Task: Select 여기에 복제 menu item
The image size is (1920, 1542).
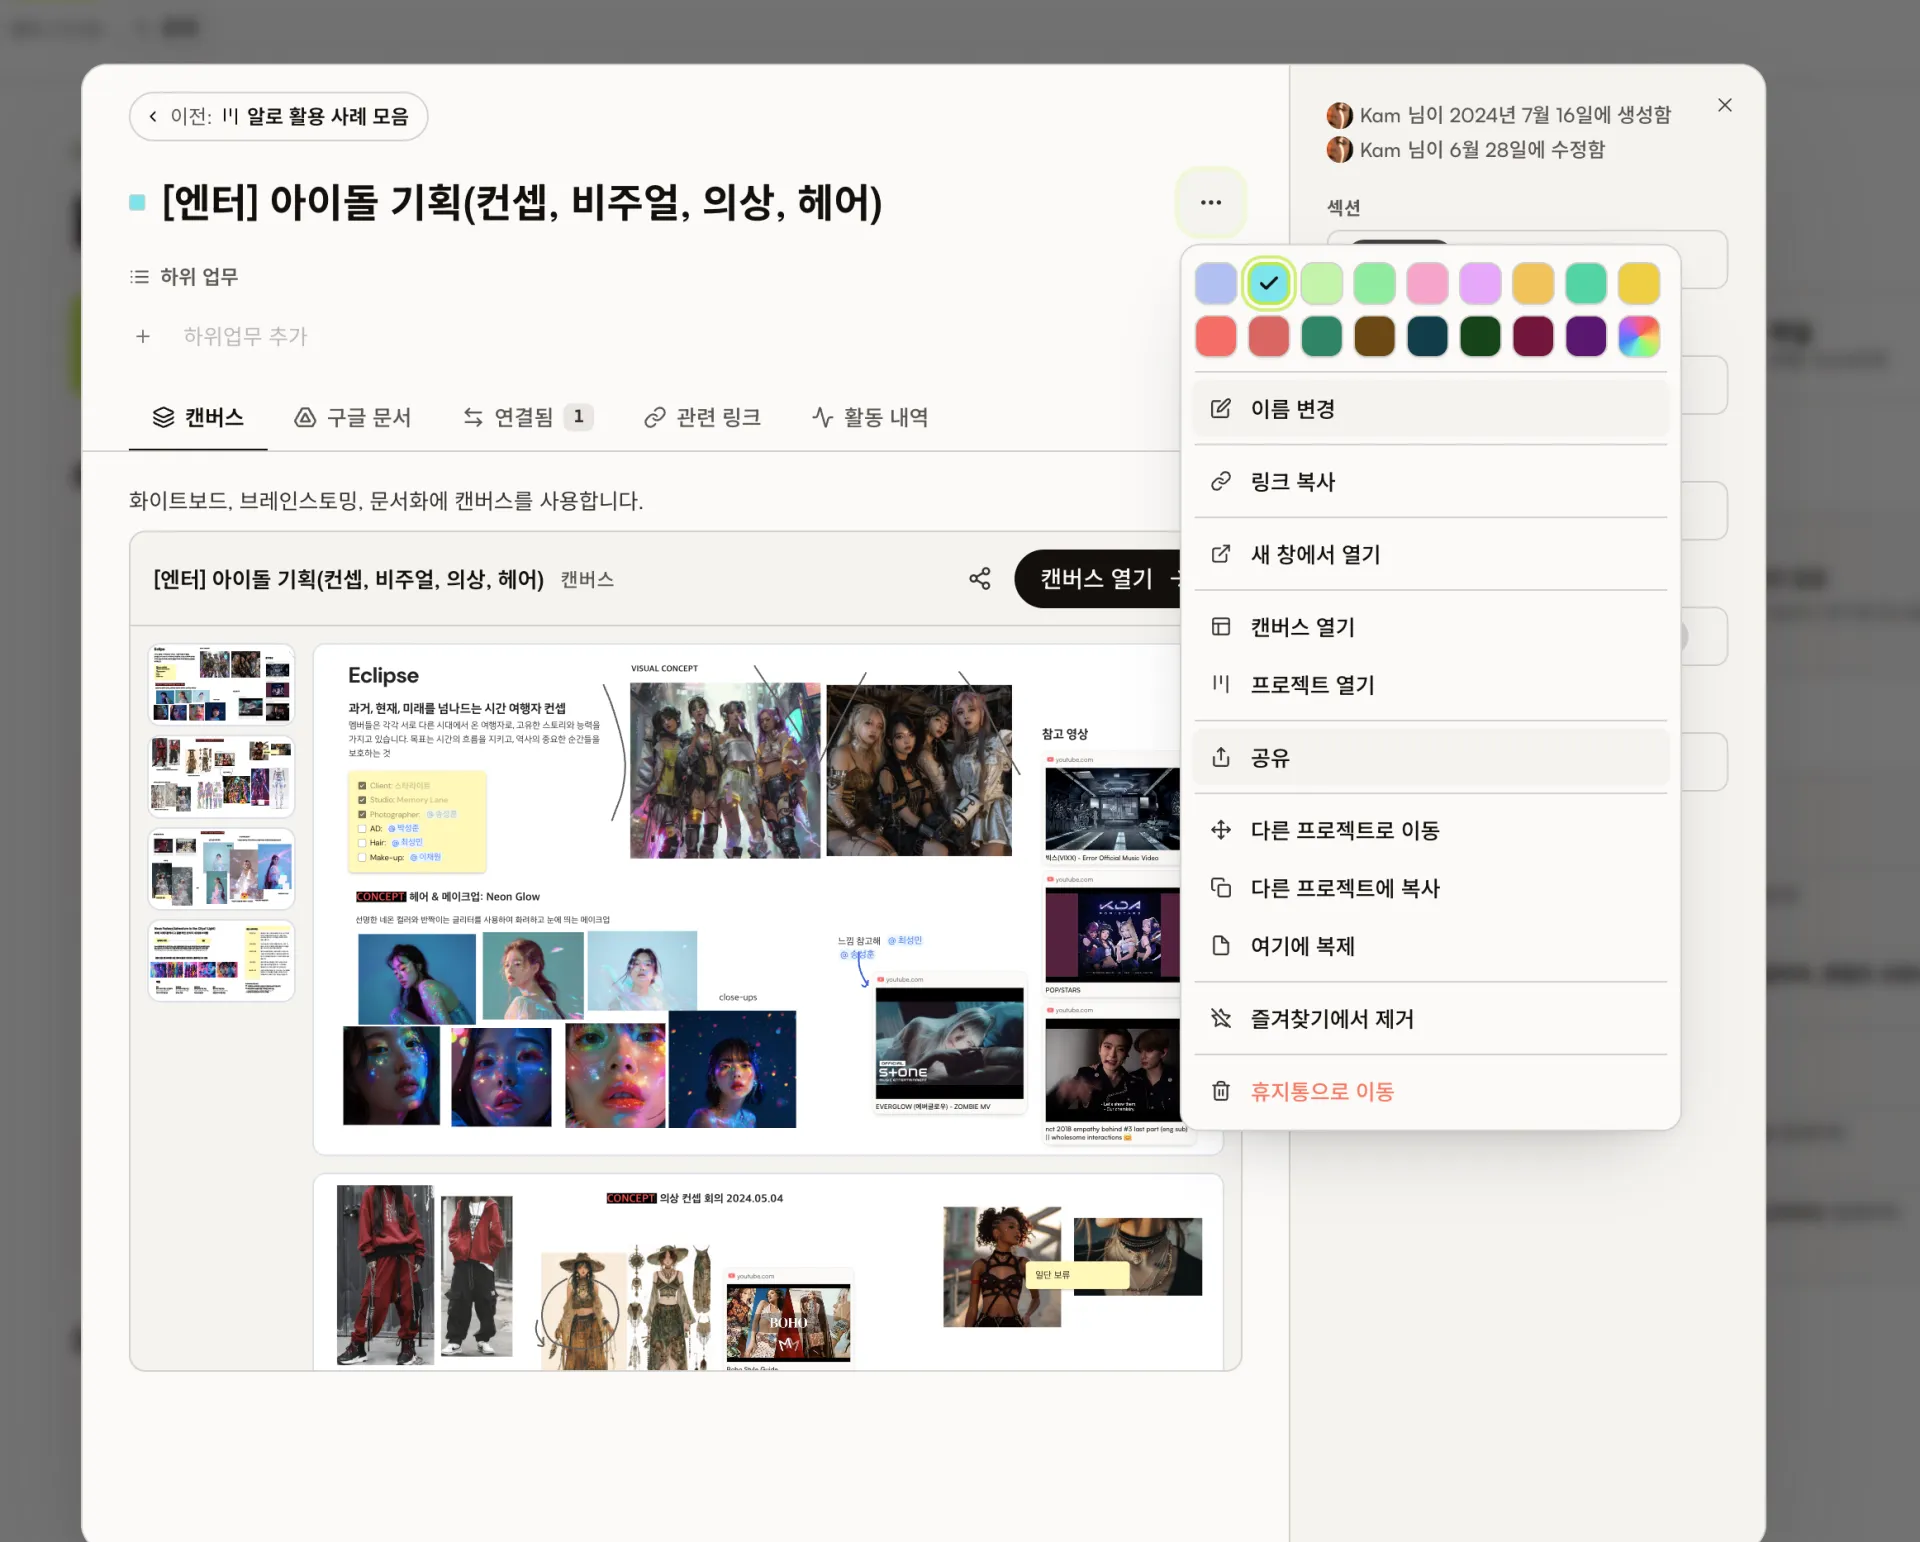Action: pyautogui.click(x=1430, y=946)
